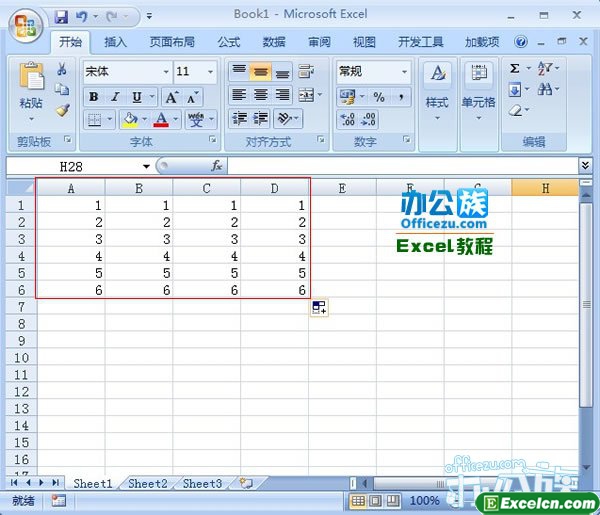Viewport: 600px width, 515px height.
Task: Increase indent of cell contents
Action: pos(261,118)
